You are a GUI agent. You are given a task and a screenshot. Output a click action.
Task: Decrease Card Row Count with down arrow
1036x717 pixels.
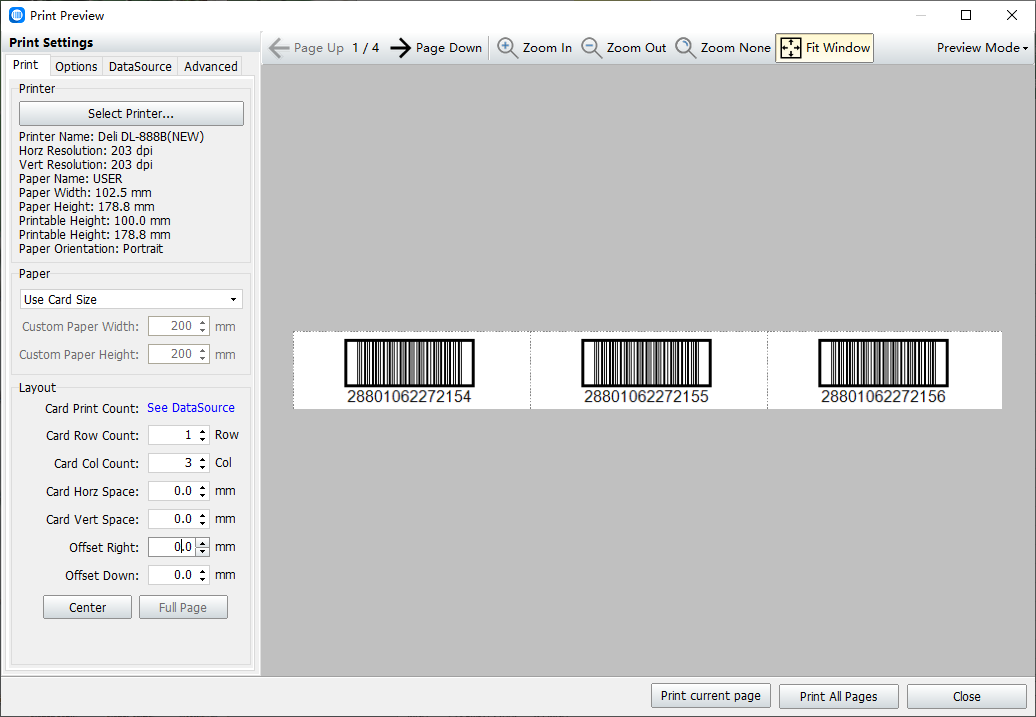(x=203, y=440)
